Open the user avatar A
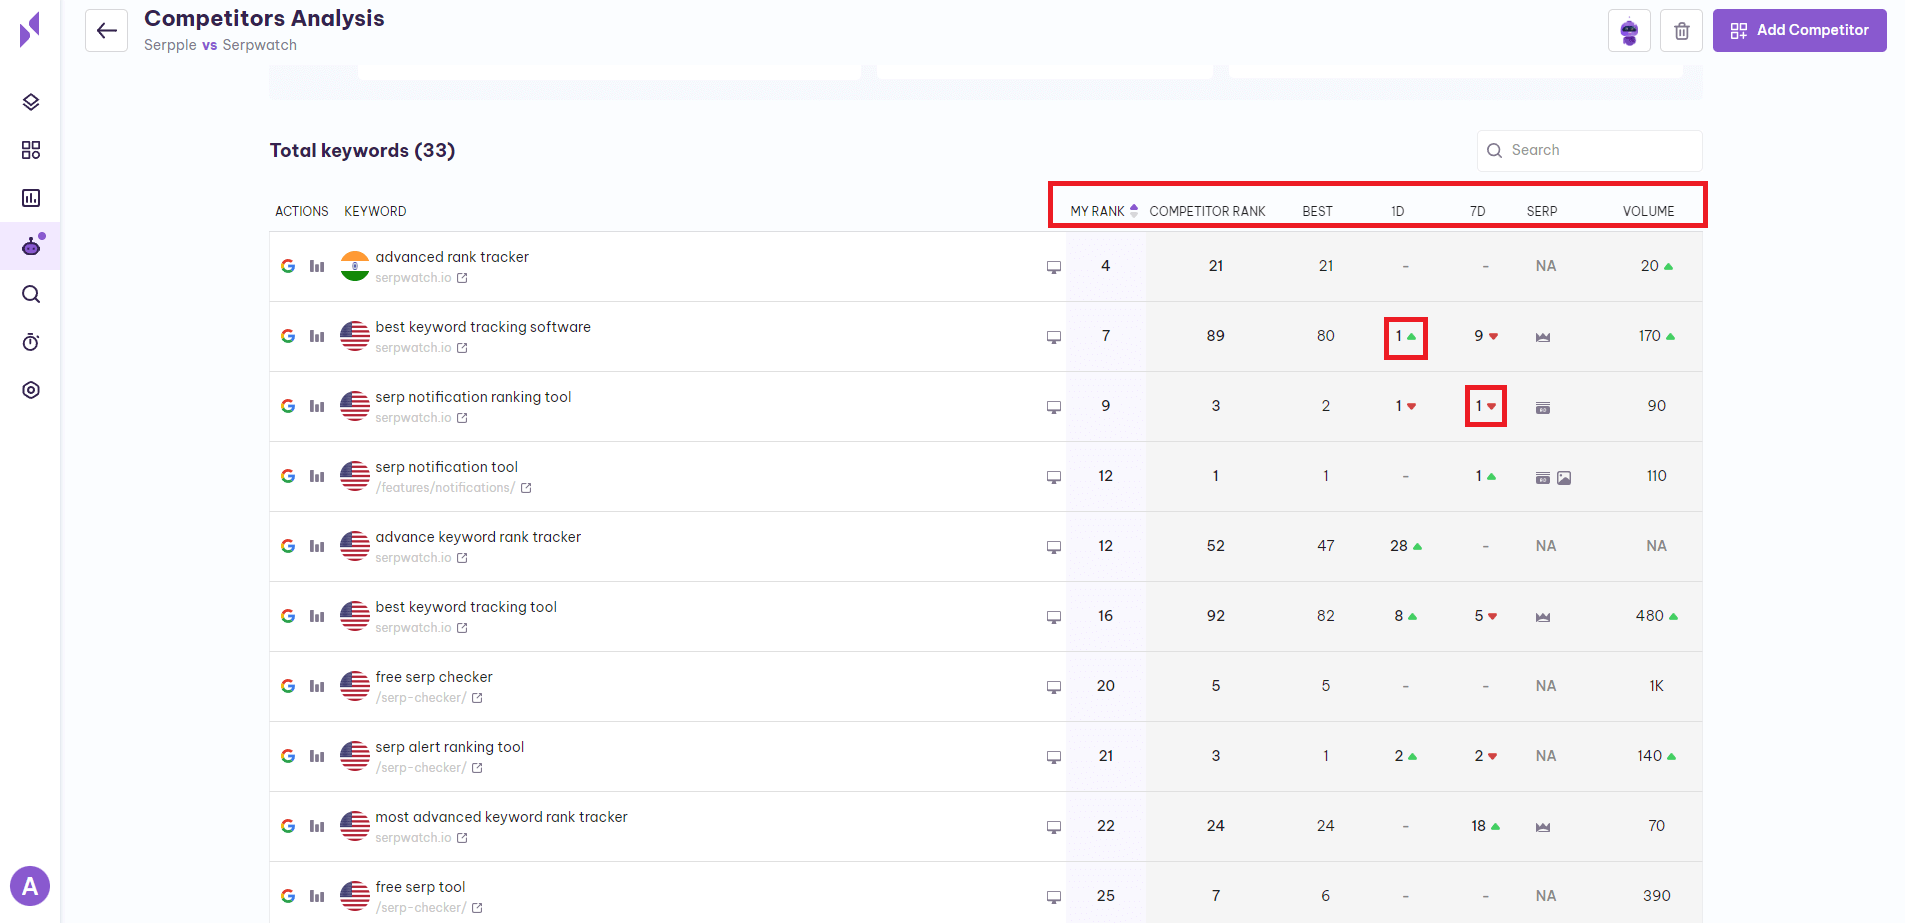This screenshot has width=1905, height=923. [30, 886]
